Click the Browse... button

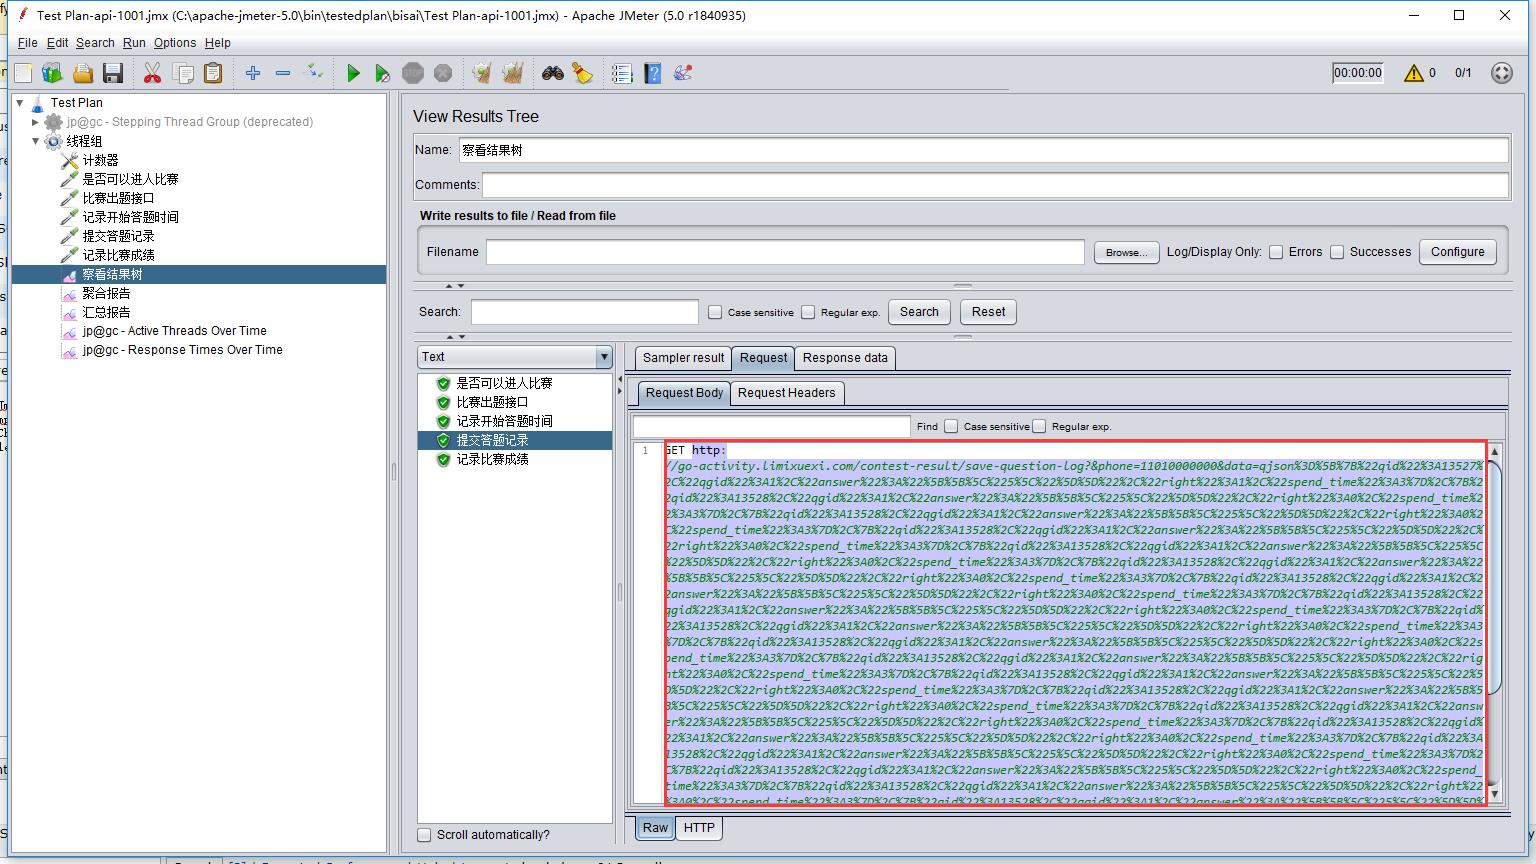coord(1126,252)
